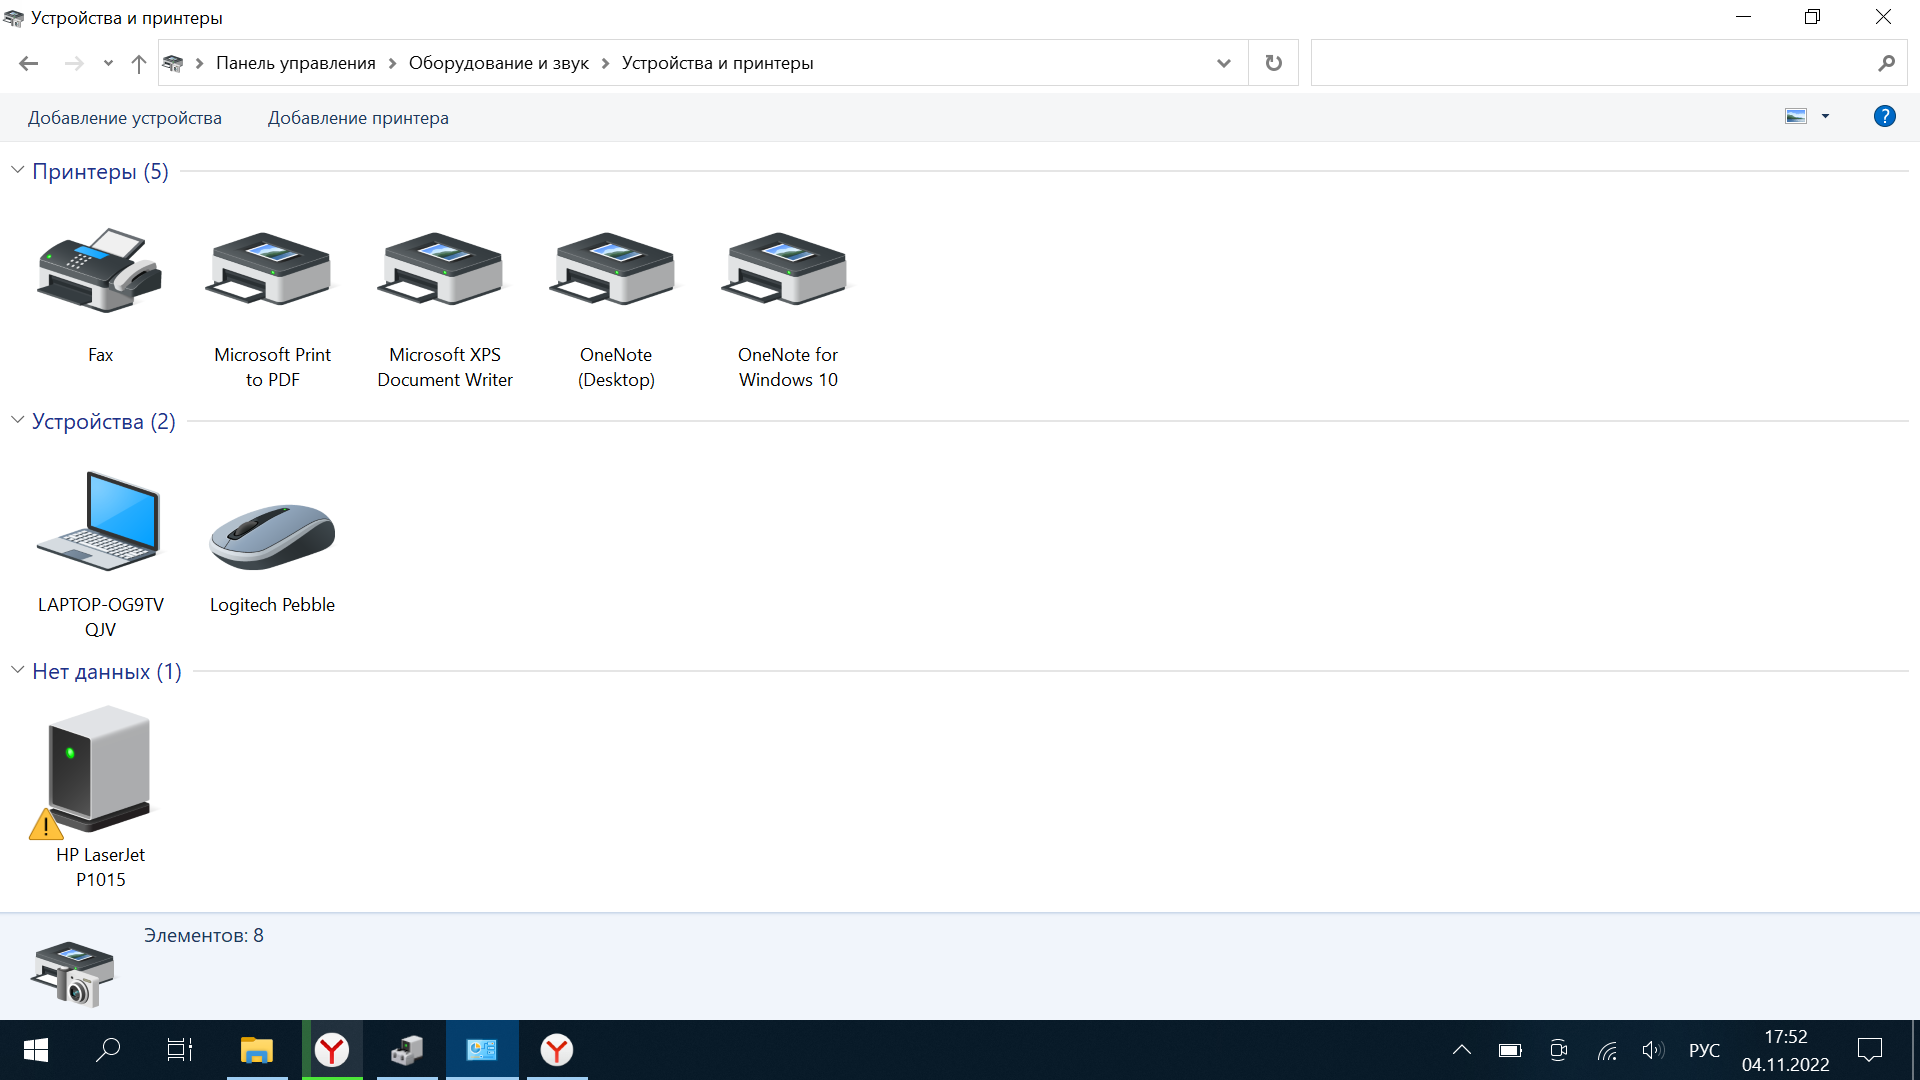1920x1080 pixels.
Task: Open Yandex Browser from the taskbar
Action: coord(332,1050)
